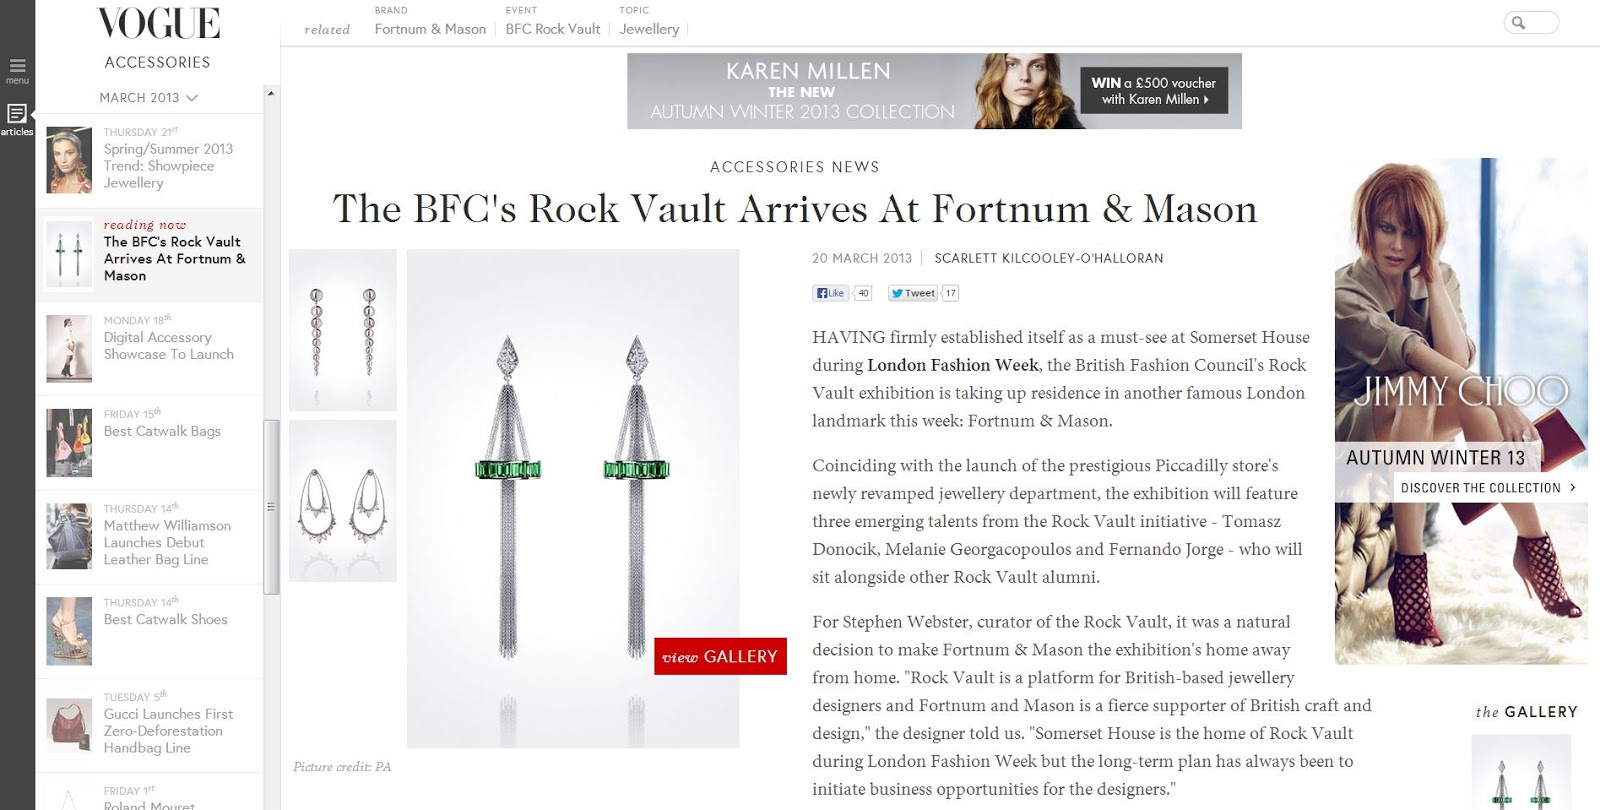Viewport: 1600px width, 810px height.
Task: Click the view Gallery button
Action: pos(720,656)
